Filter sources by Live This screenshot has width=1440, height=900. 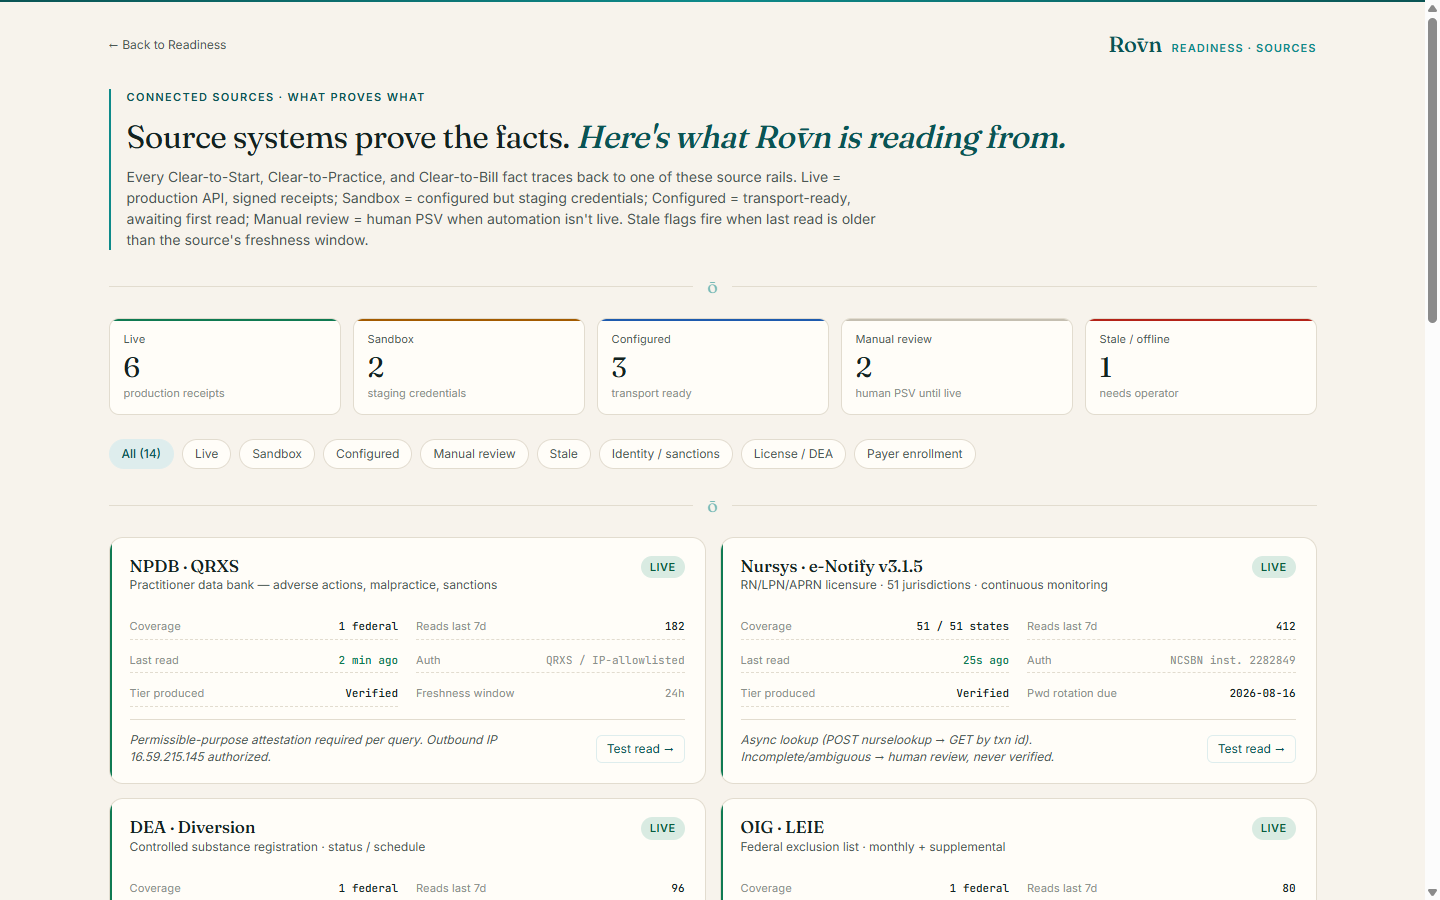pos(207,454)
